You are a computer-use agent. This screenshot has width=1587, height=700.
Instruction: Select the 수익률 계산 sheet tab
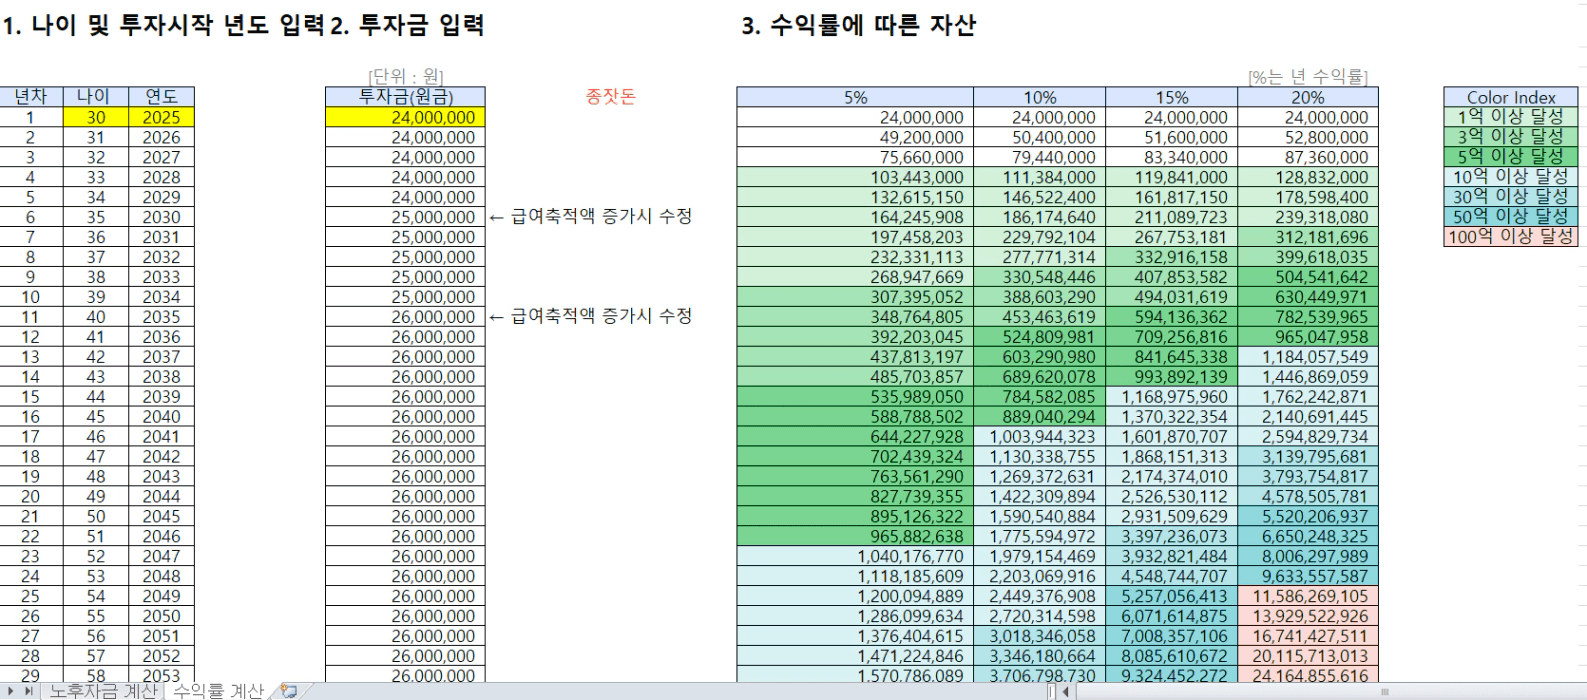pos(218,691)
